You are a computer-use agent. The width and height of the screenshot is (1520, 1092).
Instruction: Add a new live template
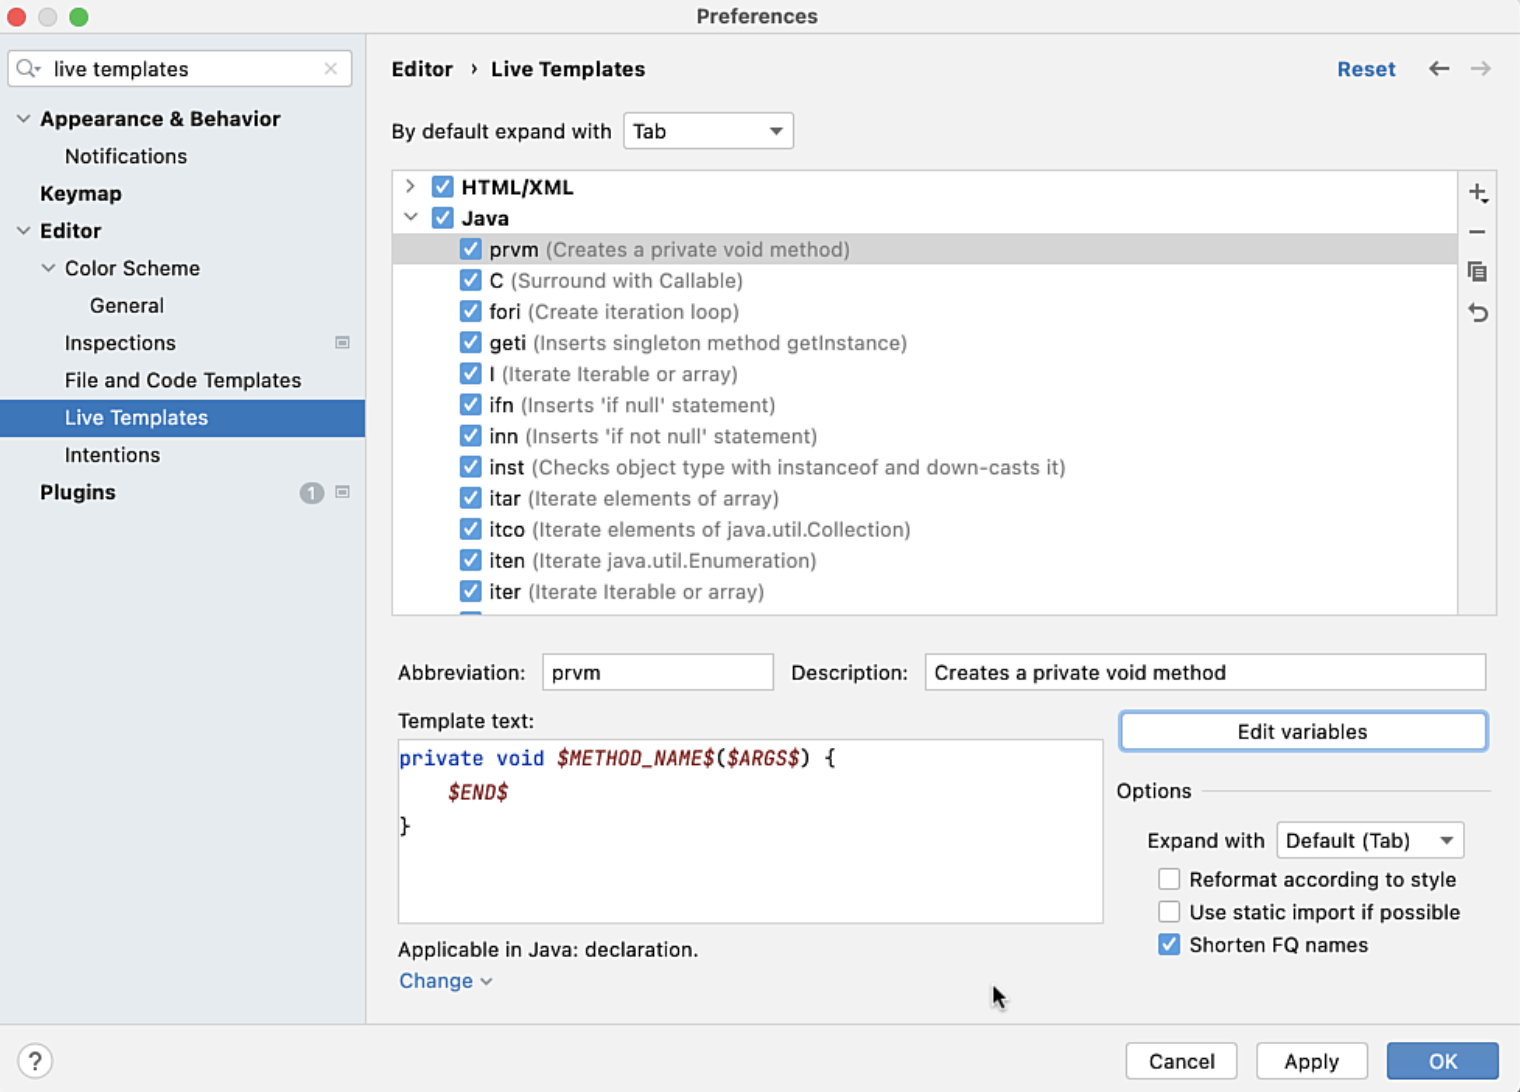tap(1478, 192)
